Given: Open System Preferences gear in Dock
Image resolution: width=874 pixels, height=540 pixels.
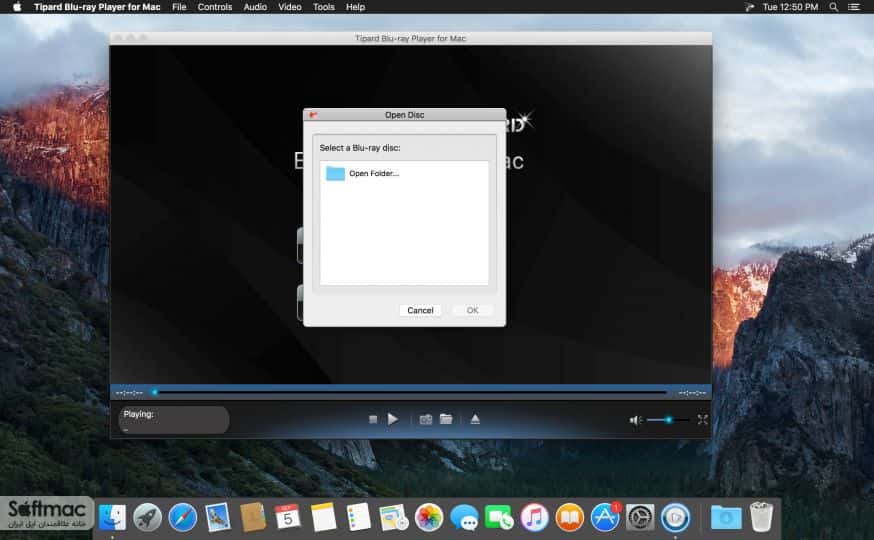Looking at the screenshot, I should pyautogui.click(x=640, y=518).
